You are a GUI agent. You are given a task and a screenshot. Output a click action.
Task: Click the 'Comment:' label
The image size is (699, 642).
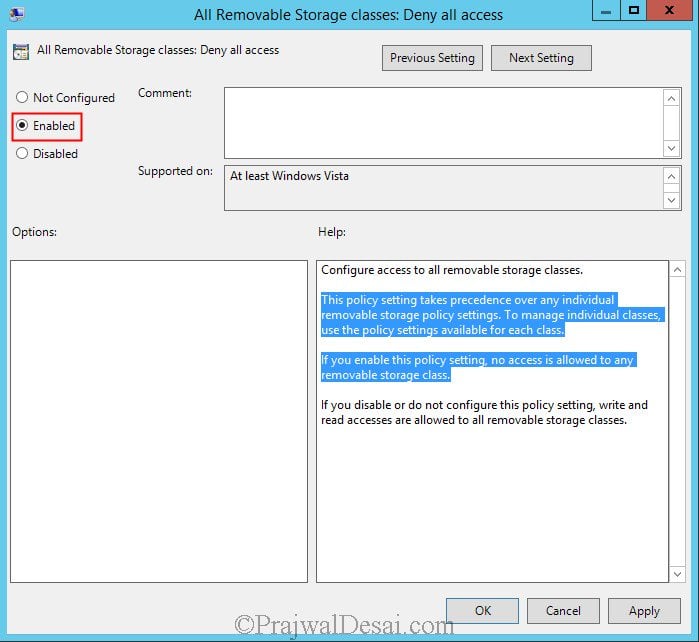165,93
